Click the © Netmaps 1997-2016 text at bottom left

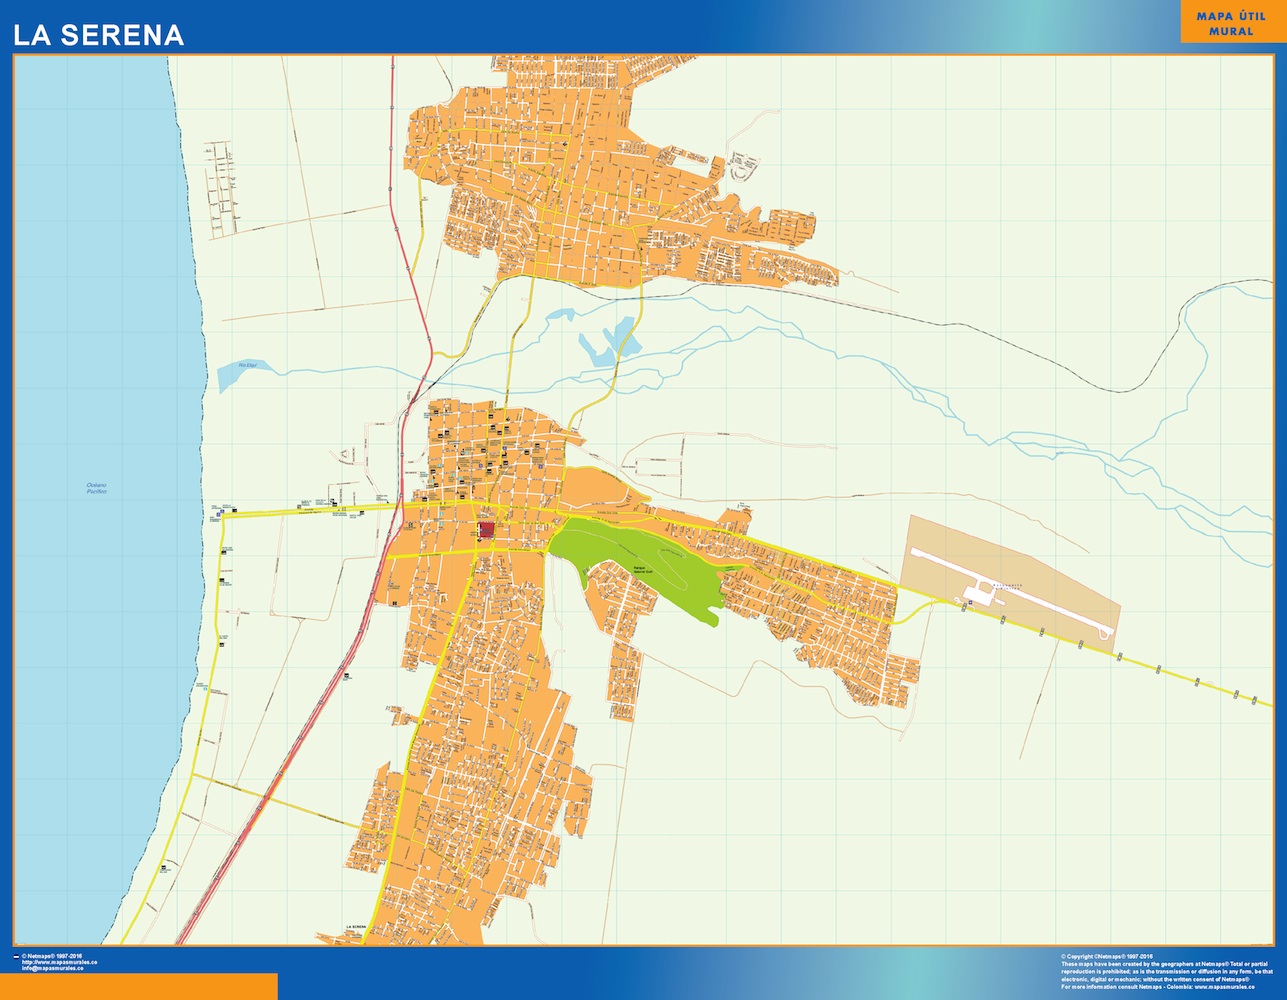[54, 956]
